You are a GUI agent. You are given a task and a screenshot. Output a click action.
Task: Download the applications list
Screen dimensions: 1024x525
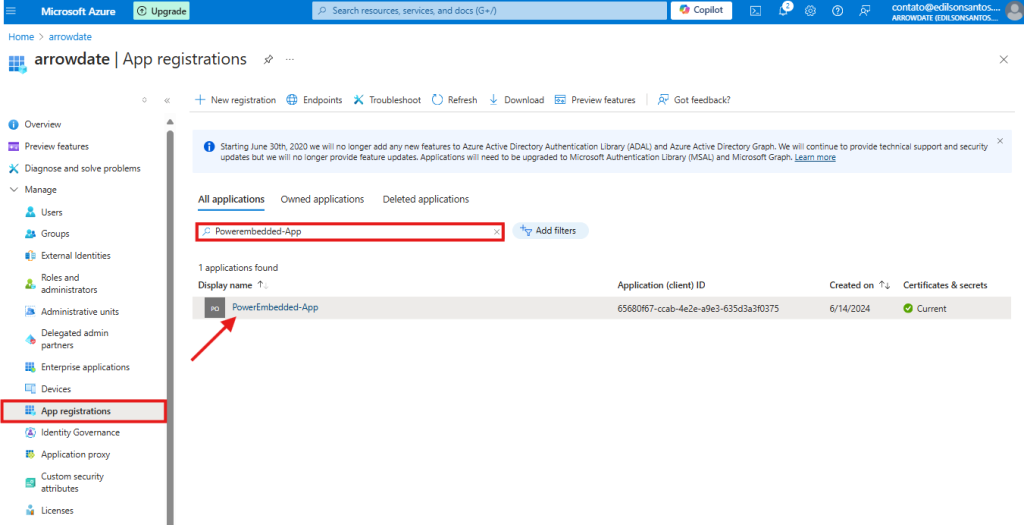click(517, 100)
